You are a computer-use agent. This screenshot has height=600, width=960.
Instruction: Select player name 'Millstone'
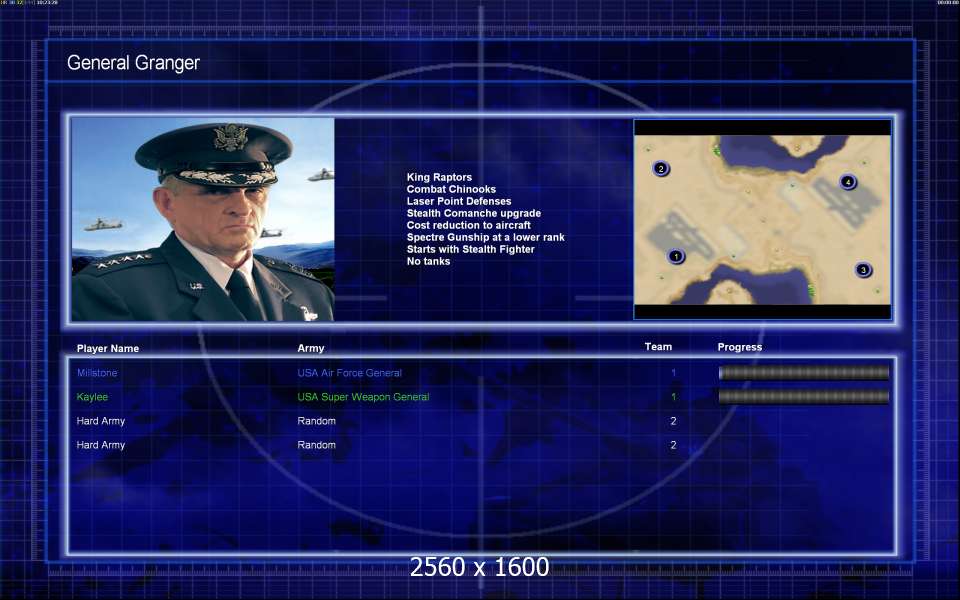97,373
